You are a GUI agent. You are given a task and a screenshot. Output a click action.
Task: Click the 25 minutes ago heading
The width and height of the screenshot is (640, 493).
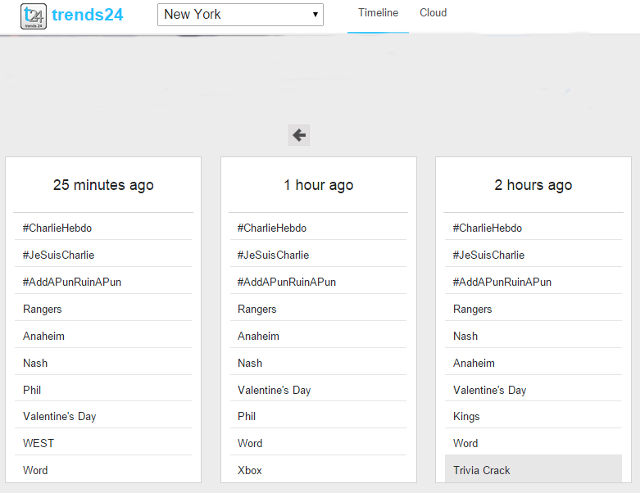[103, 185]
